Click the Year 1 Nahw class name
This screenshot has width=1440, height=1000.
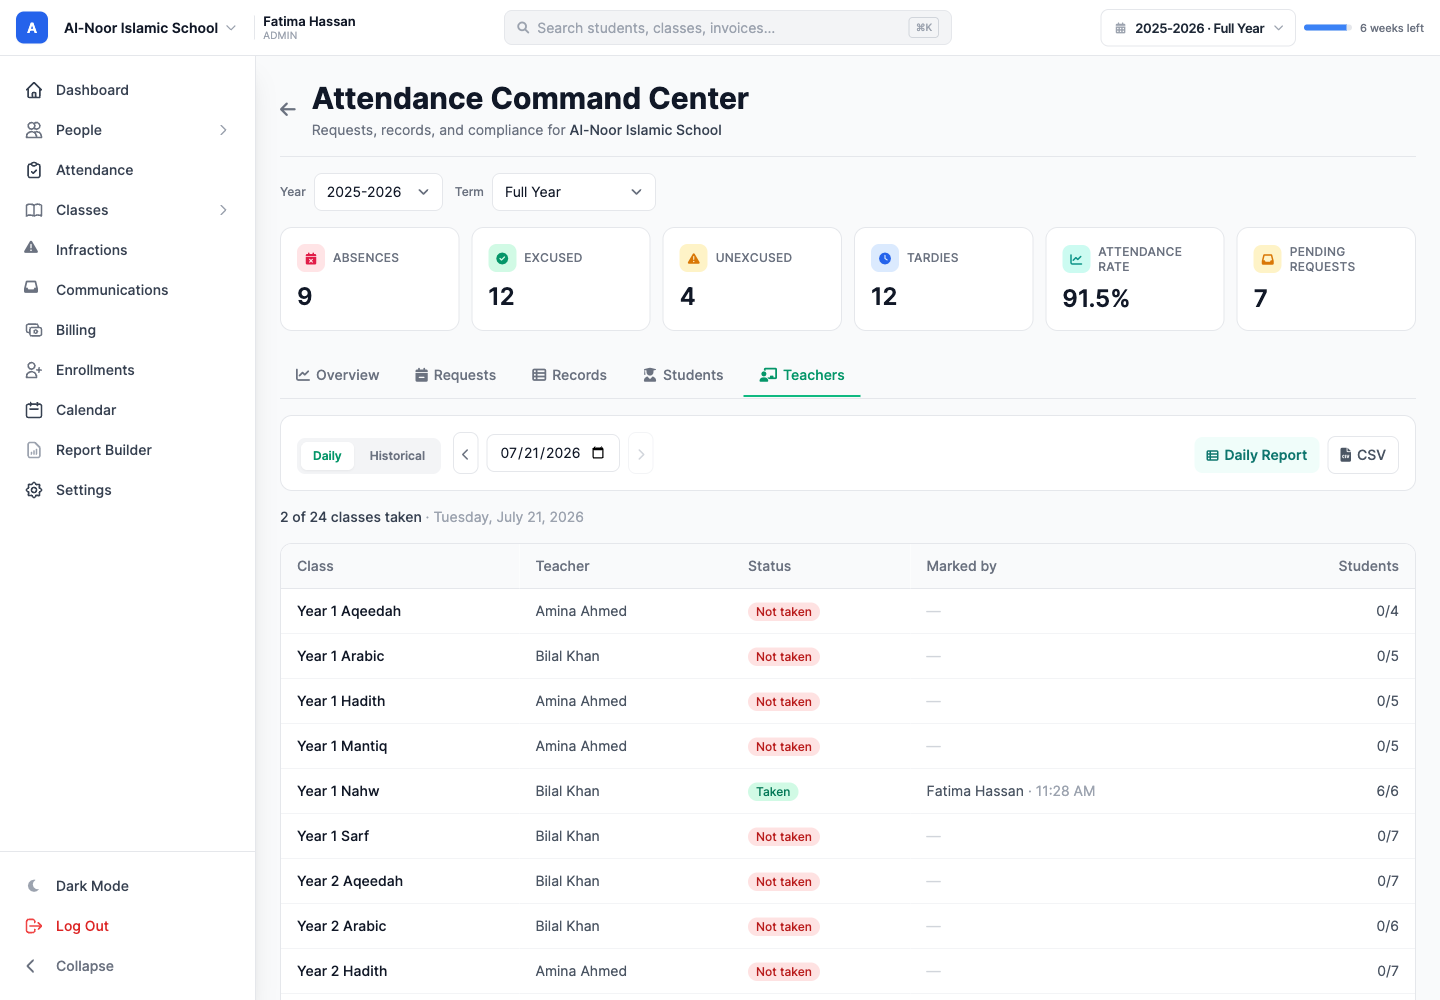pyautogui.click(x=338, y=791)
